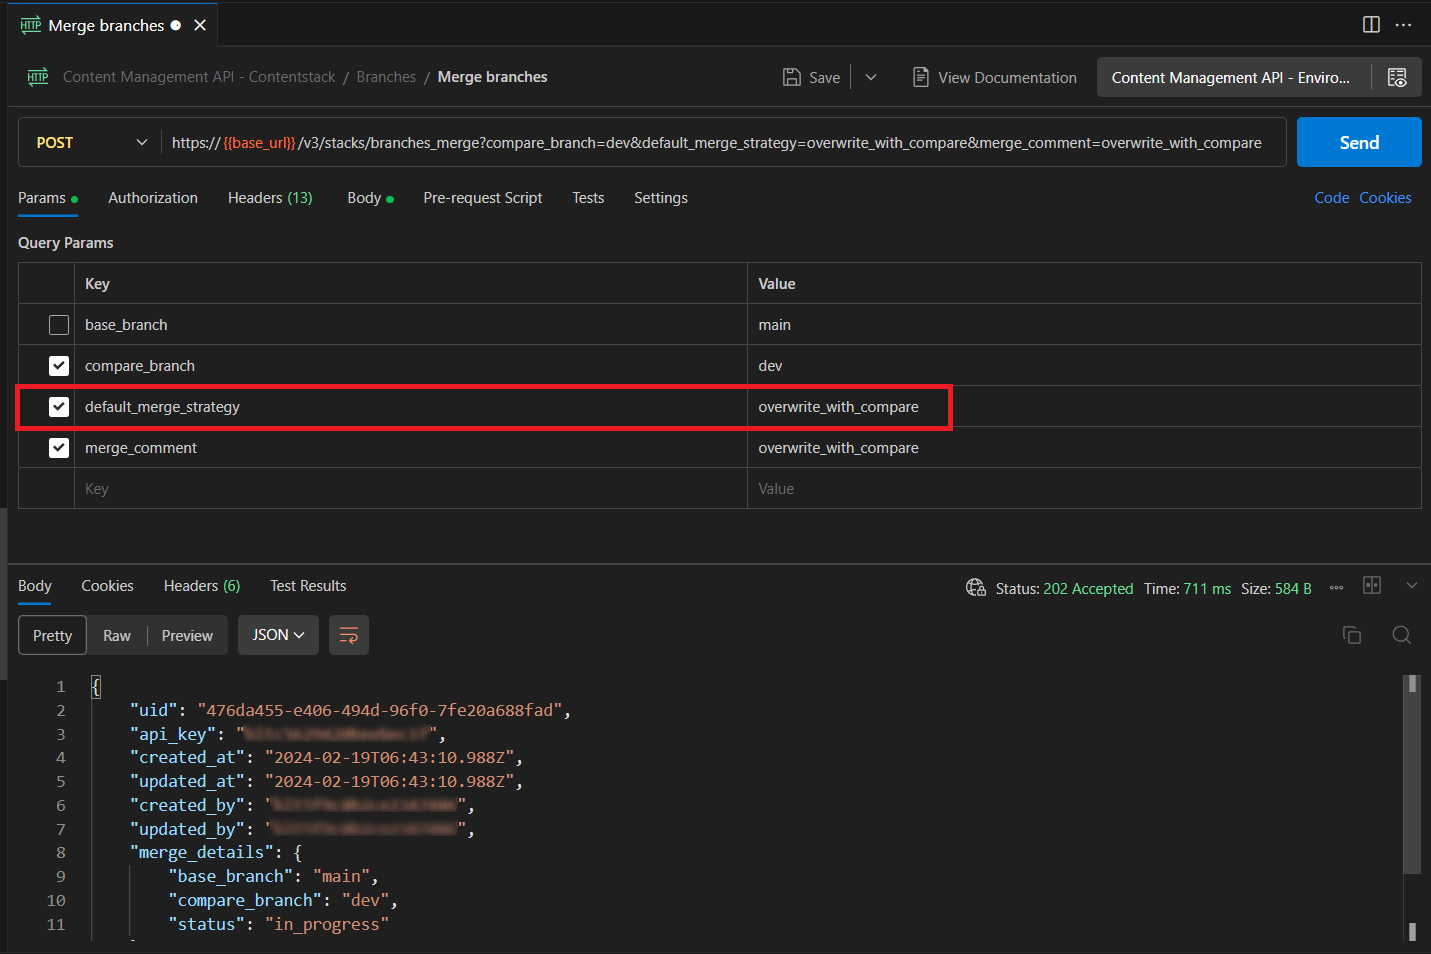This screenshot has height=954, width=1431.
Task: Open the JSON format dropdown
Action: [278, 635]
